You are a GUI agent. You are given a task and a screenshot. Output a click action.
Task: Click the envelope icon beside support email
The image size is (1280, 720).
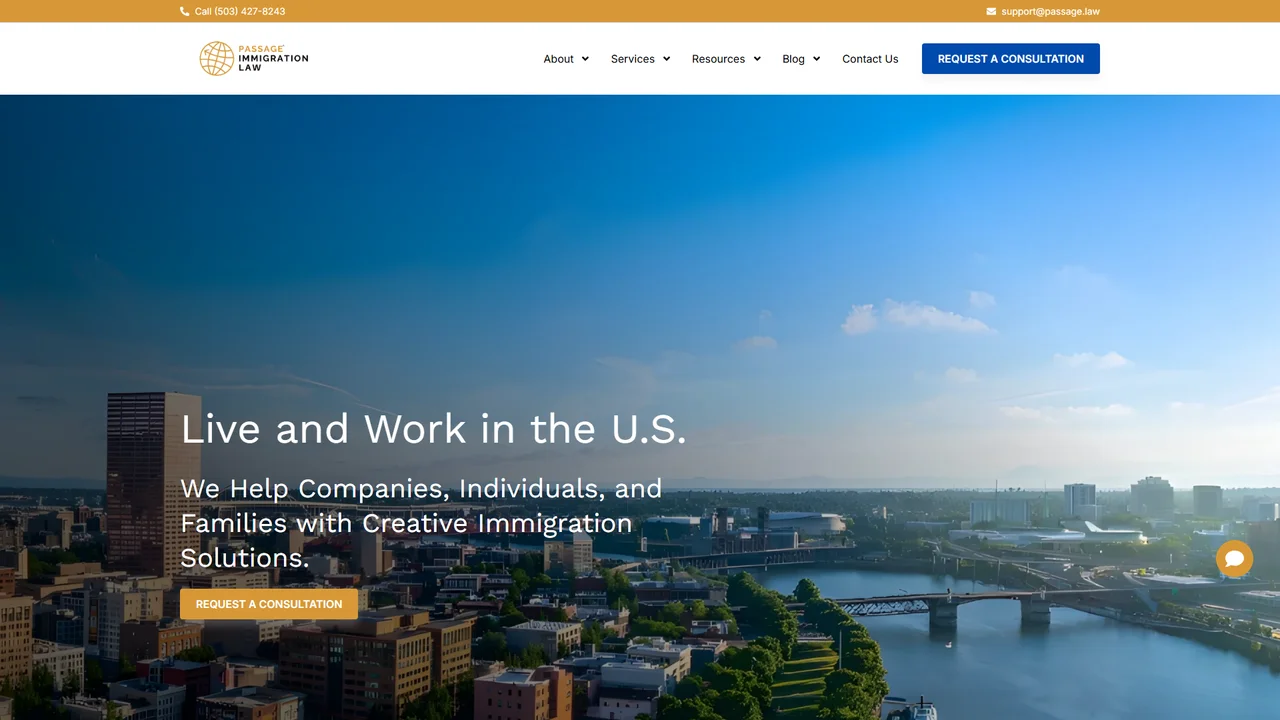pyautogui.click(x=991, y=12)
